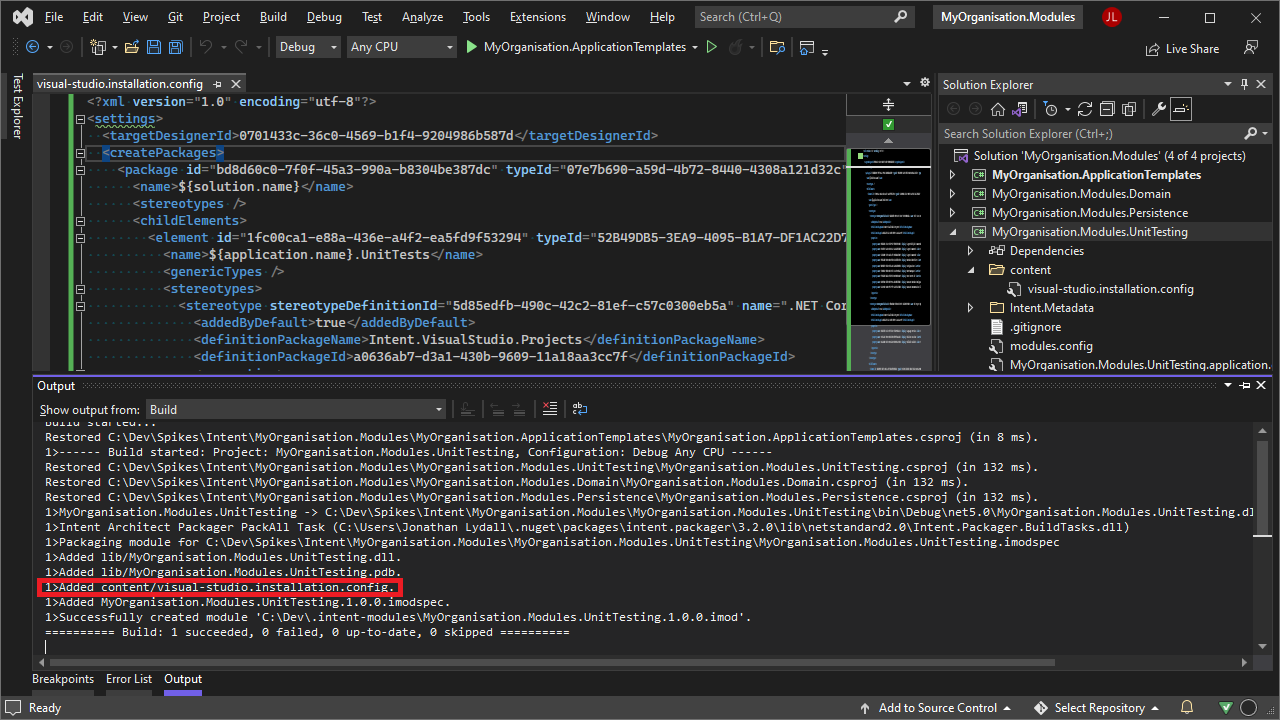Click Pending Changes Filter clock icon
The width and height of the screenshot is (1280, 720).
[x=1050, y=109]
